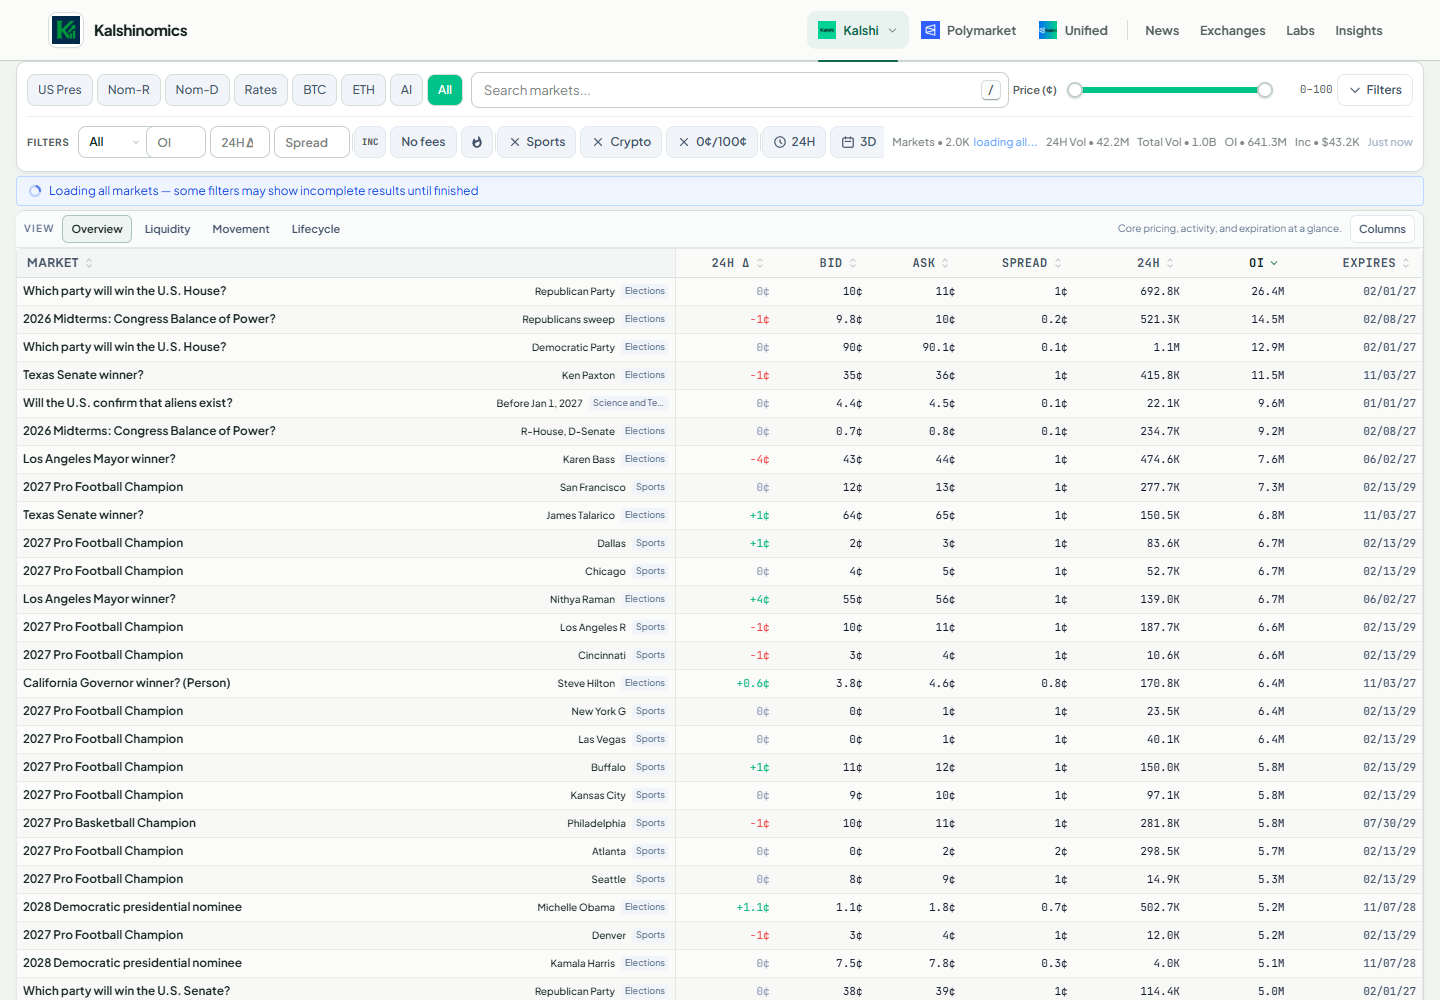This screenshot has width=1440, height=1000.
Task: Switch to the Lifecycle view tab
Action: click(316, 229)
